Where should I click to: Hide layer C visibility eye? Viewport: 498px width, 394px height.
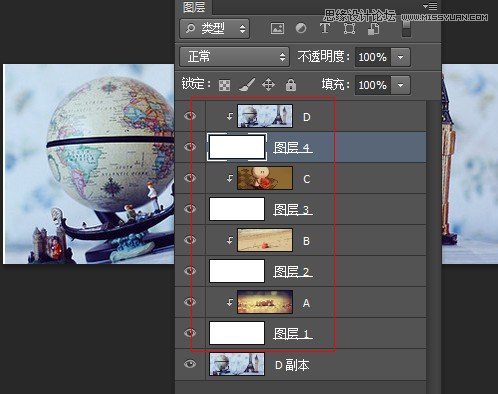point(190,178)
